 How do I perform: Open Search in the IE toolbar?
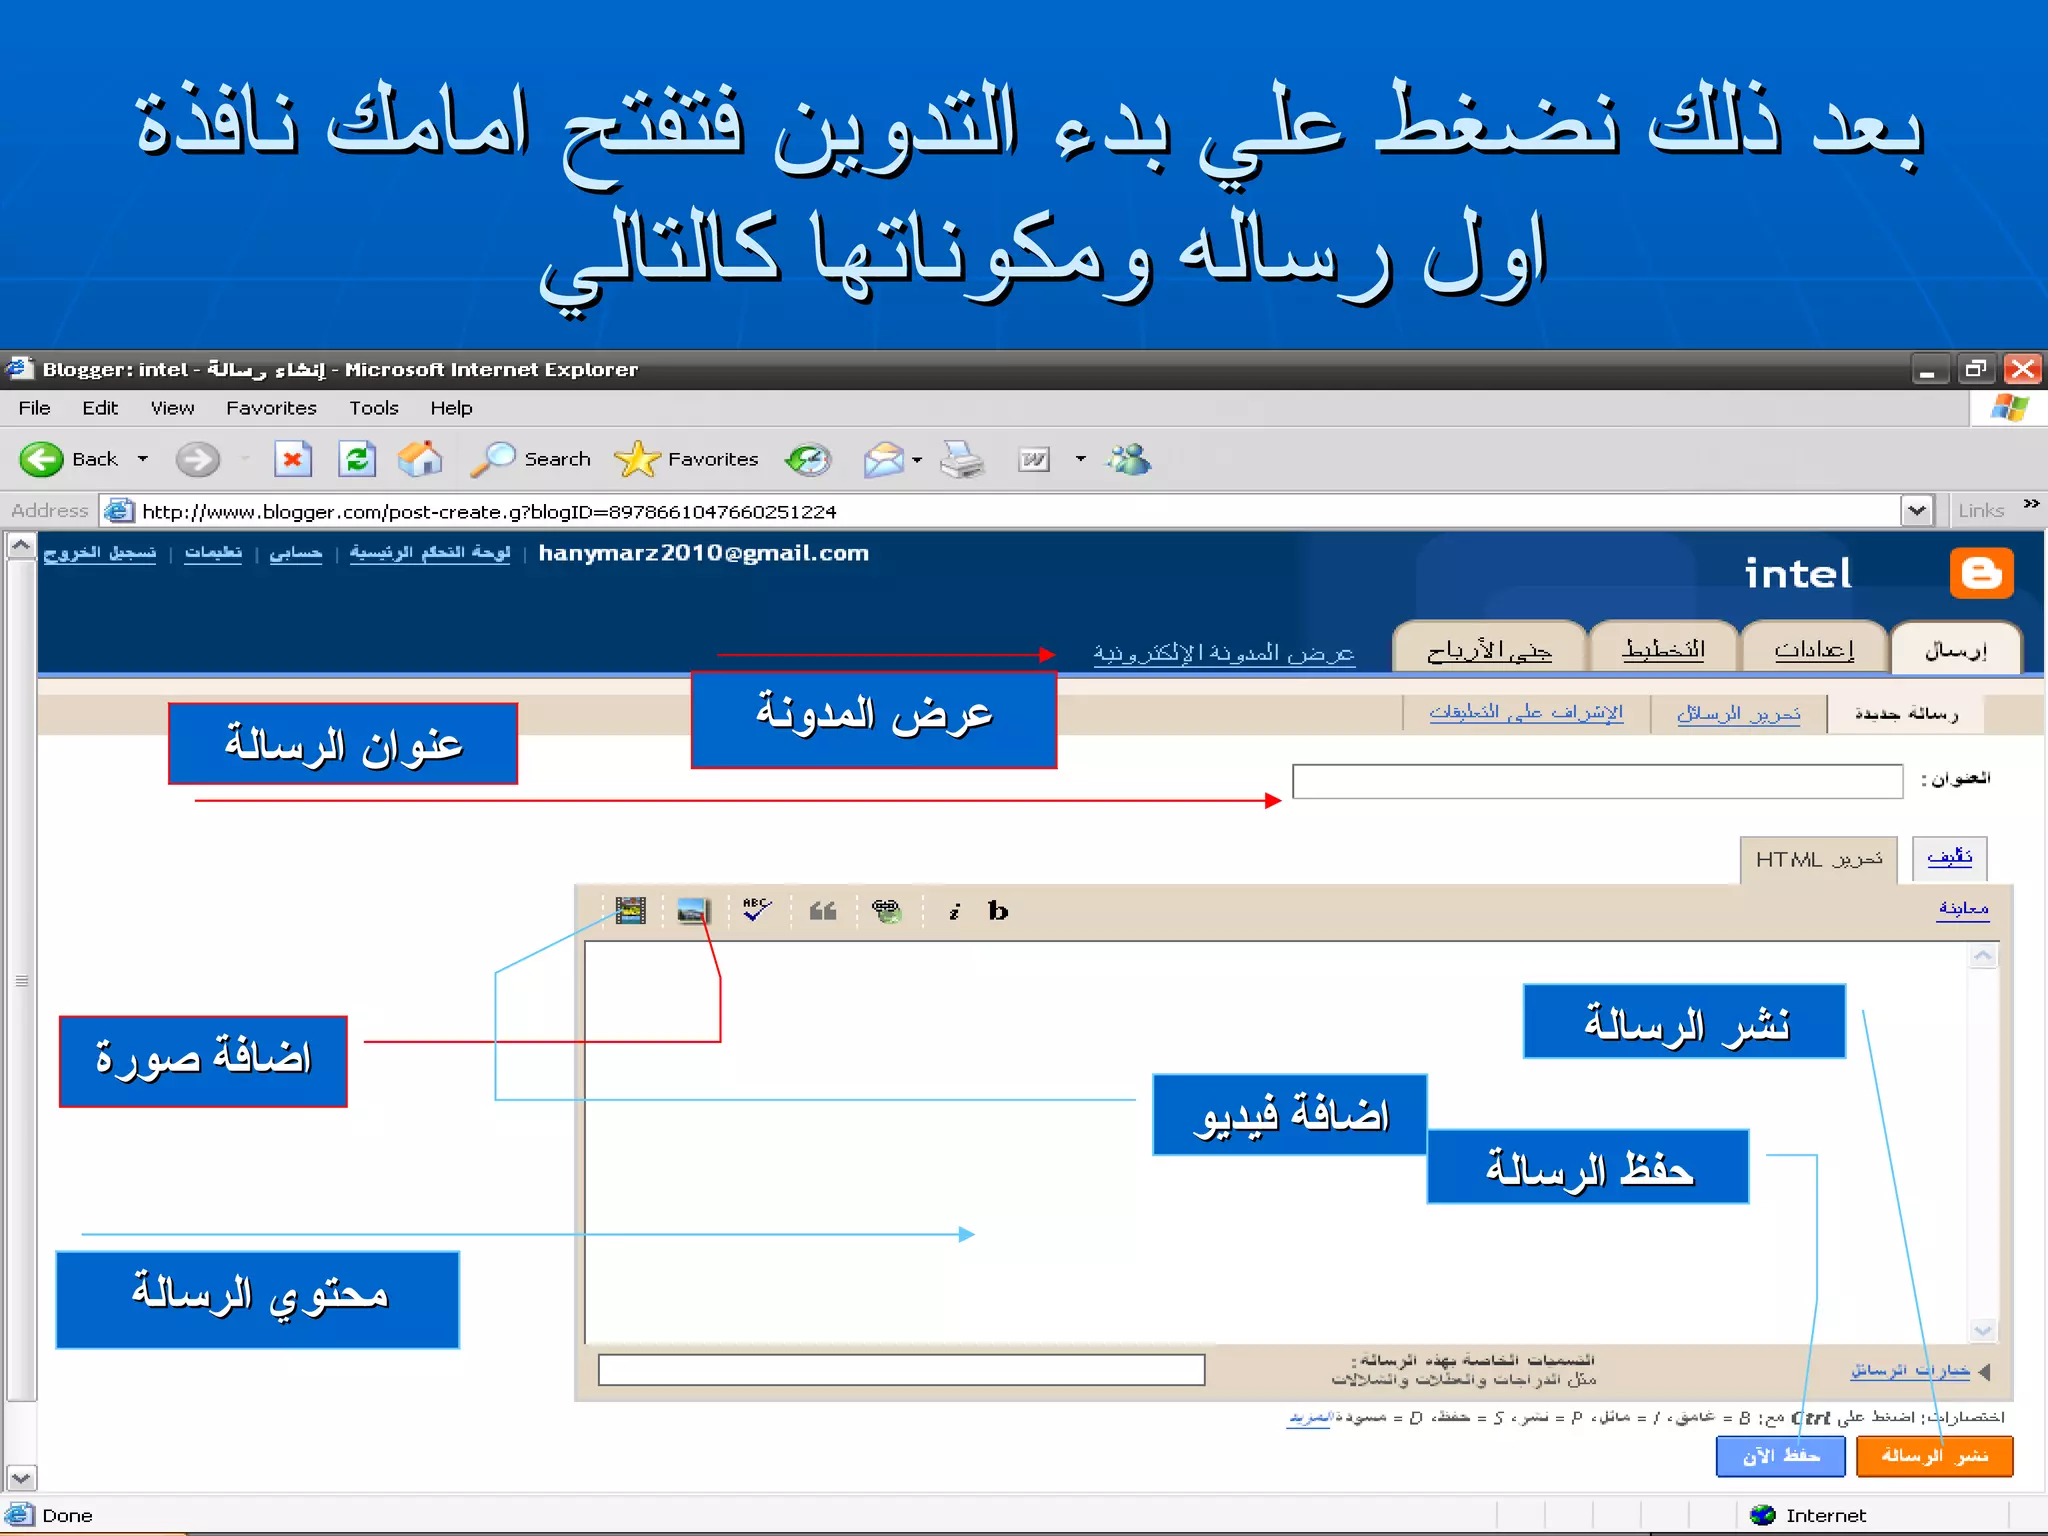pyautogui.click(x=530, y=459)
